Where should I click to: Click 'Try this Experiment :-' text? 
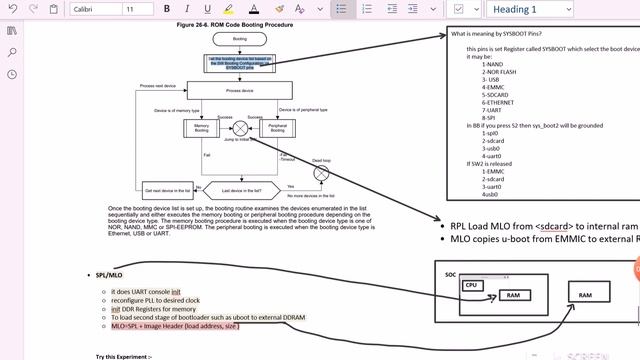(x=124, y=357)
